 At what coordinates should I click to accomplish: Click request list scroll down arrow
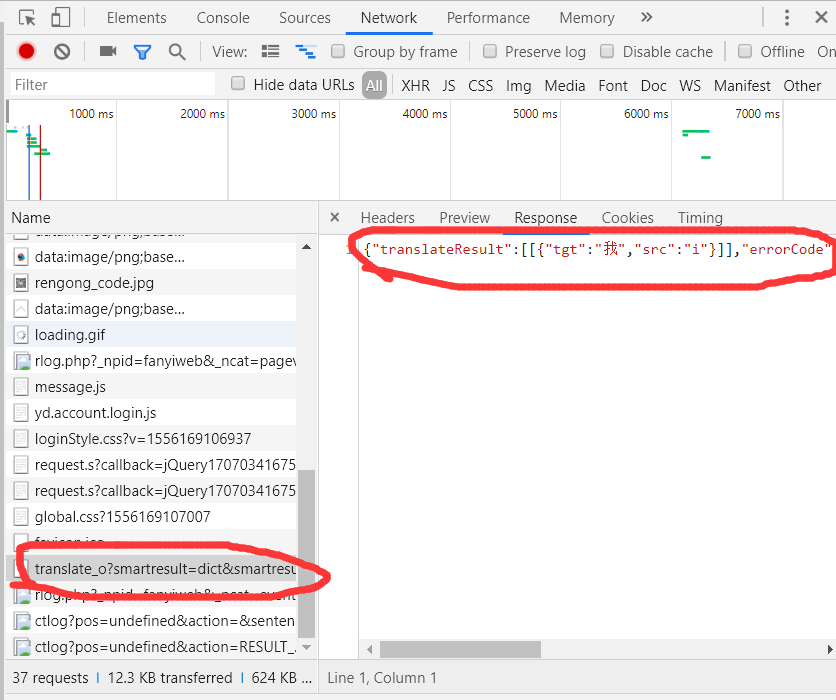(306, 647)
